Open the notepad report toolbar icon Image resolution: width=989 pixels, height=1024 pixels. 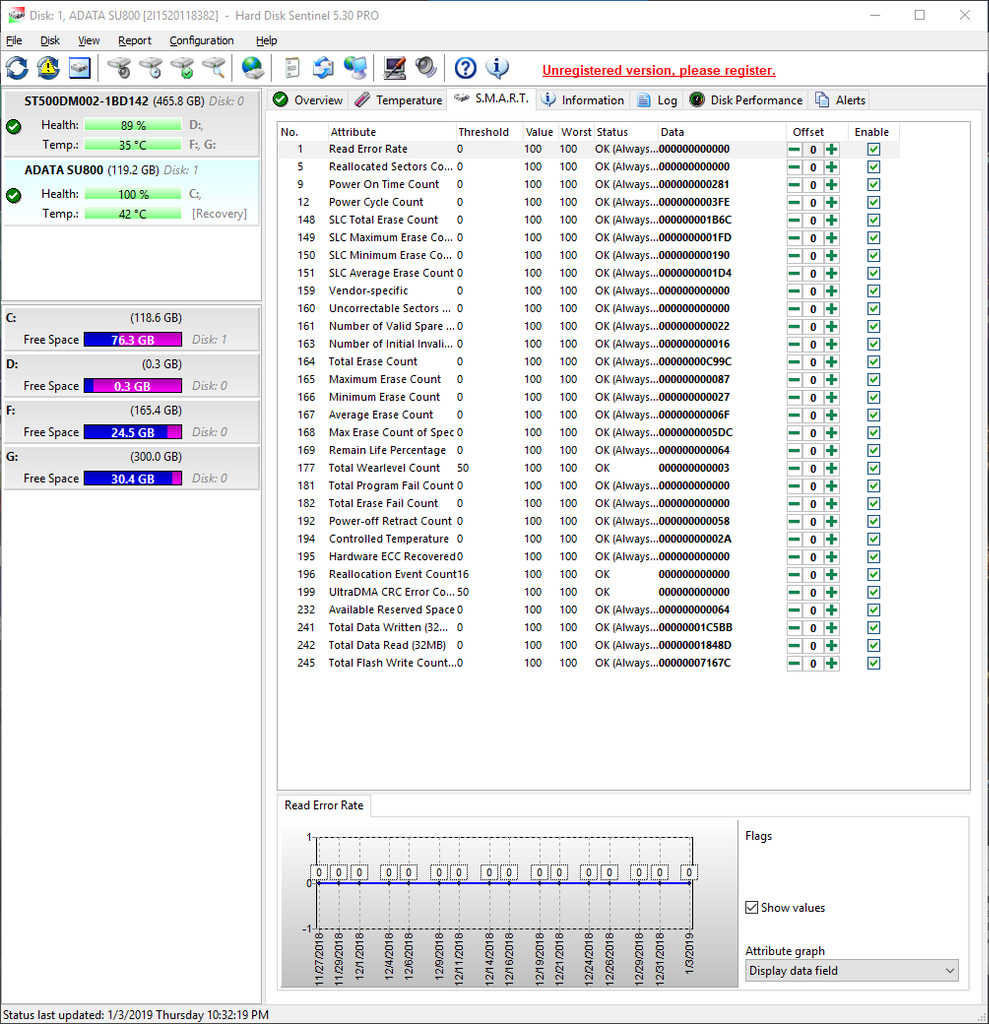(292, 68)
